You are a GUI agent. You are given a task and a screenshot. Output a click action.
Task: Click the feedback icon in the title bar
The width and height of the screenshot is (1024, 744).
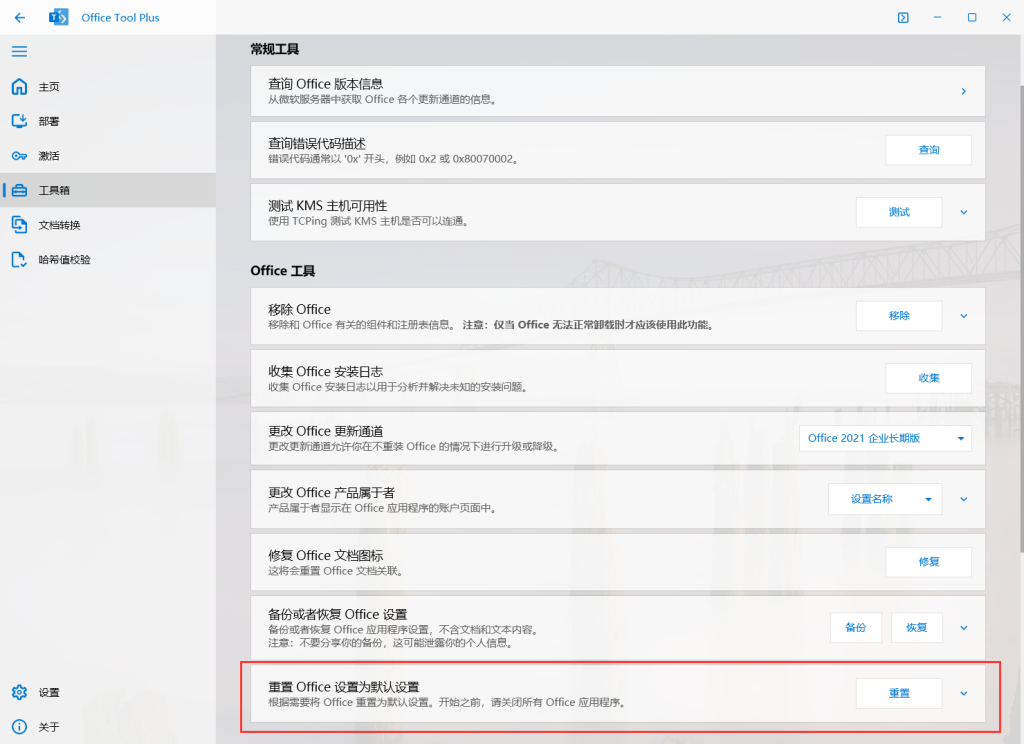pyautogui.click(x=903, y=17)
